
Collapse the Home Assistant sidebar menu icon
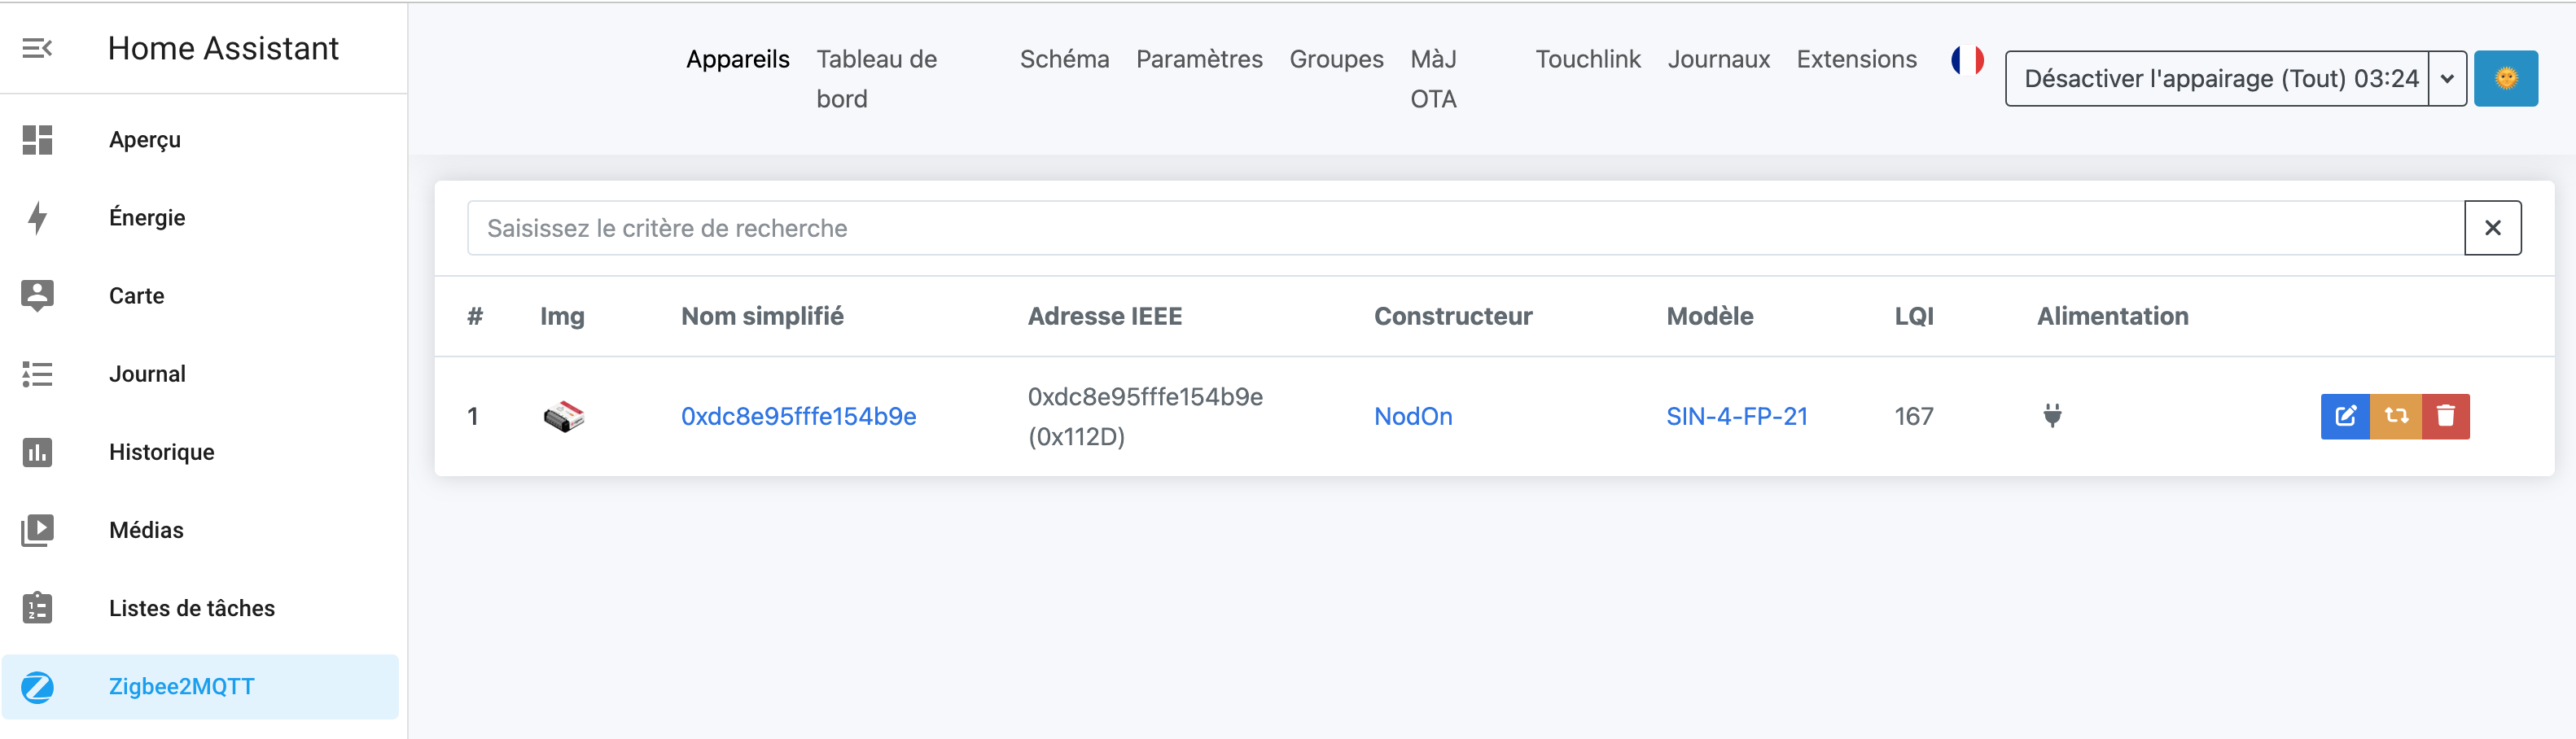pos(37,48)
